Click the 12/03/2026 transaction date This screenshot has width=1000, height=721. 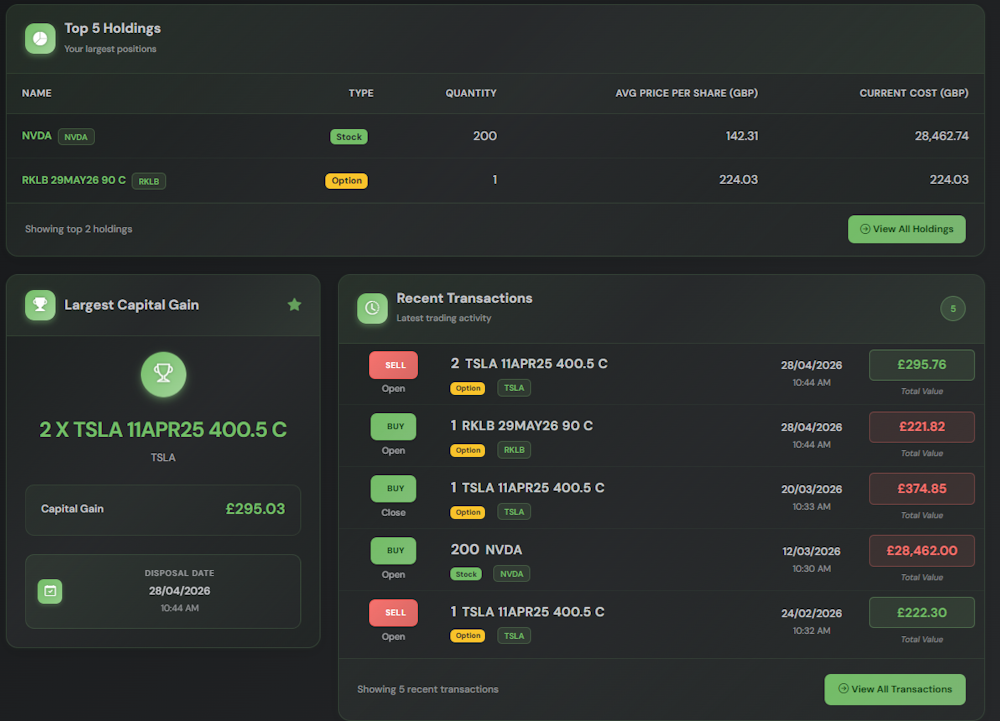tap(812, 551)
